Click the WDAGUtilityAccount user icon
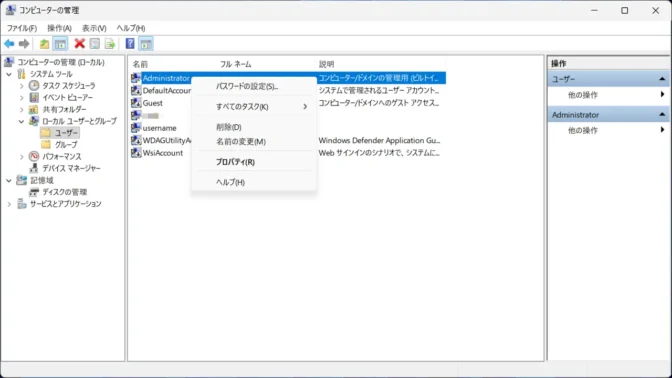 [136, 140]
